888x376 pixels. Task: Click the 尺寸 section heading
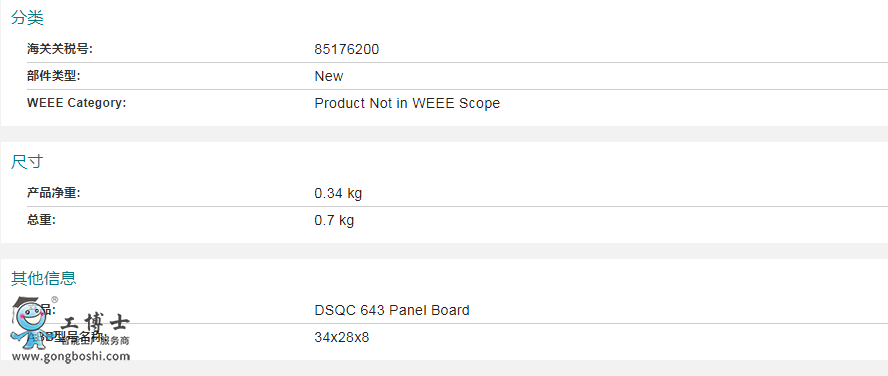27,161
